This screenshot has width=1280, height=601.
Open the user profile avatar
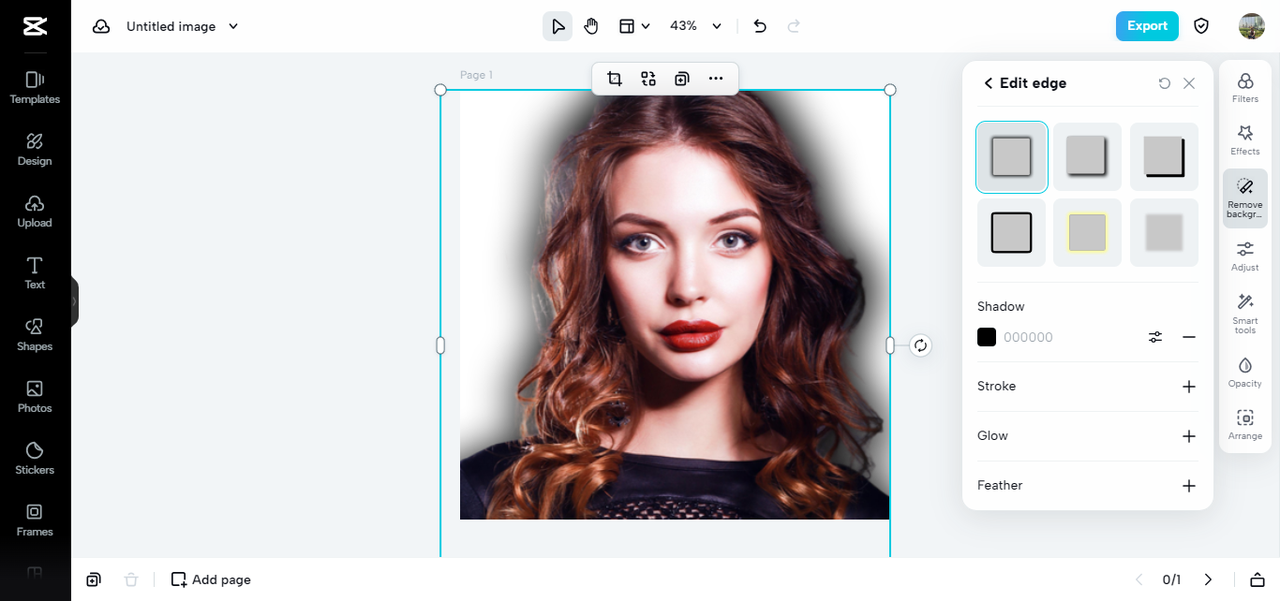click(1251, 26)
